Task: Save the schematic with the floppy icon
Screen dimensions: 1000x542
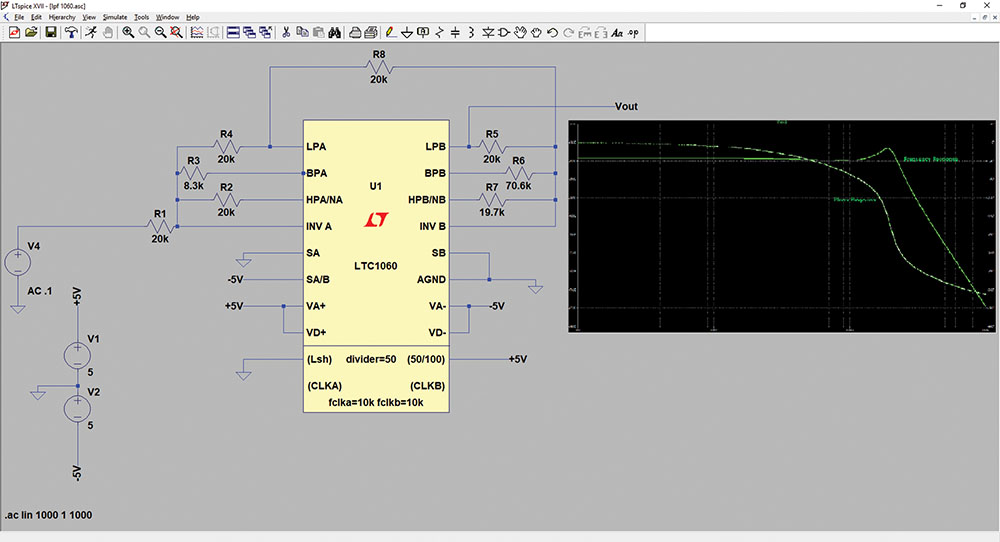Action: (50, 33)
